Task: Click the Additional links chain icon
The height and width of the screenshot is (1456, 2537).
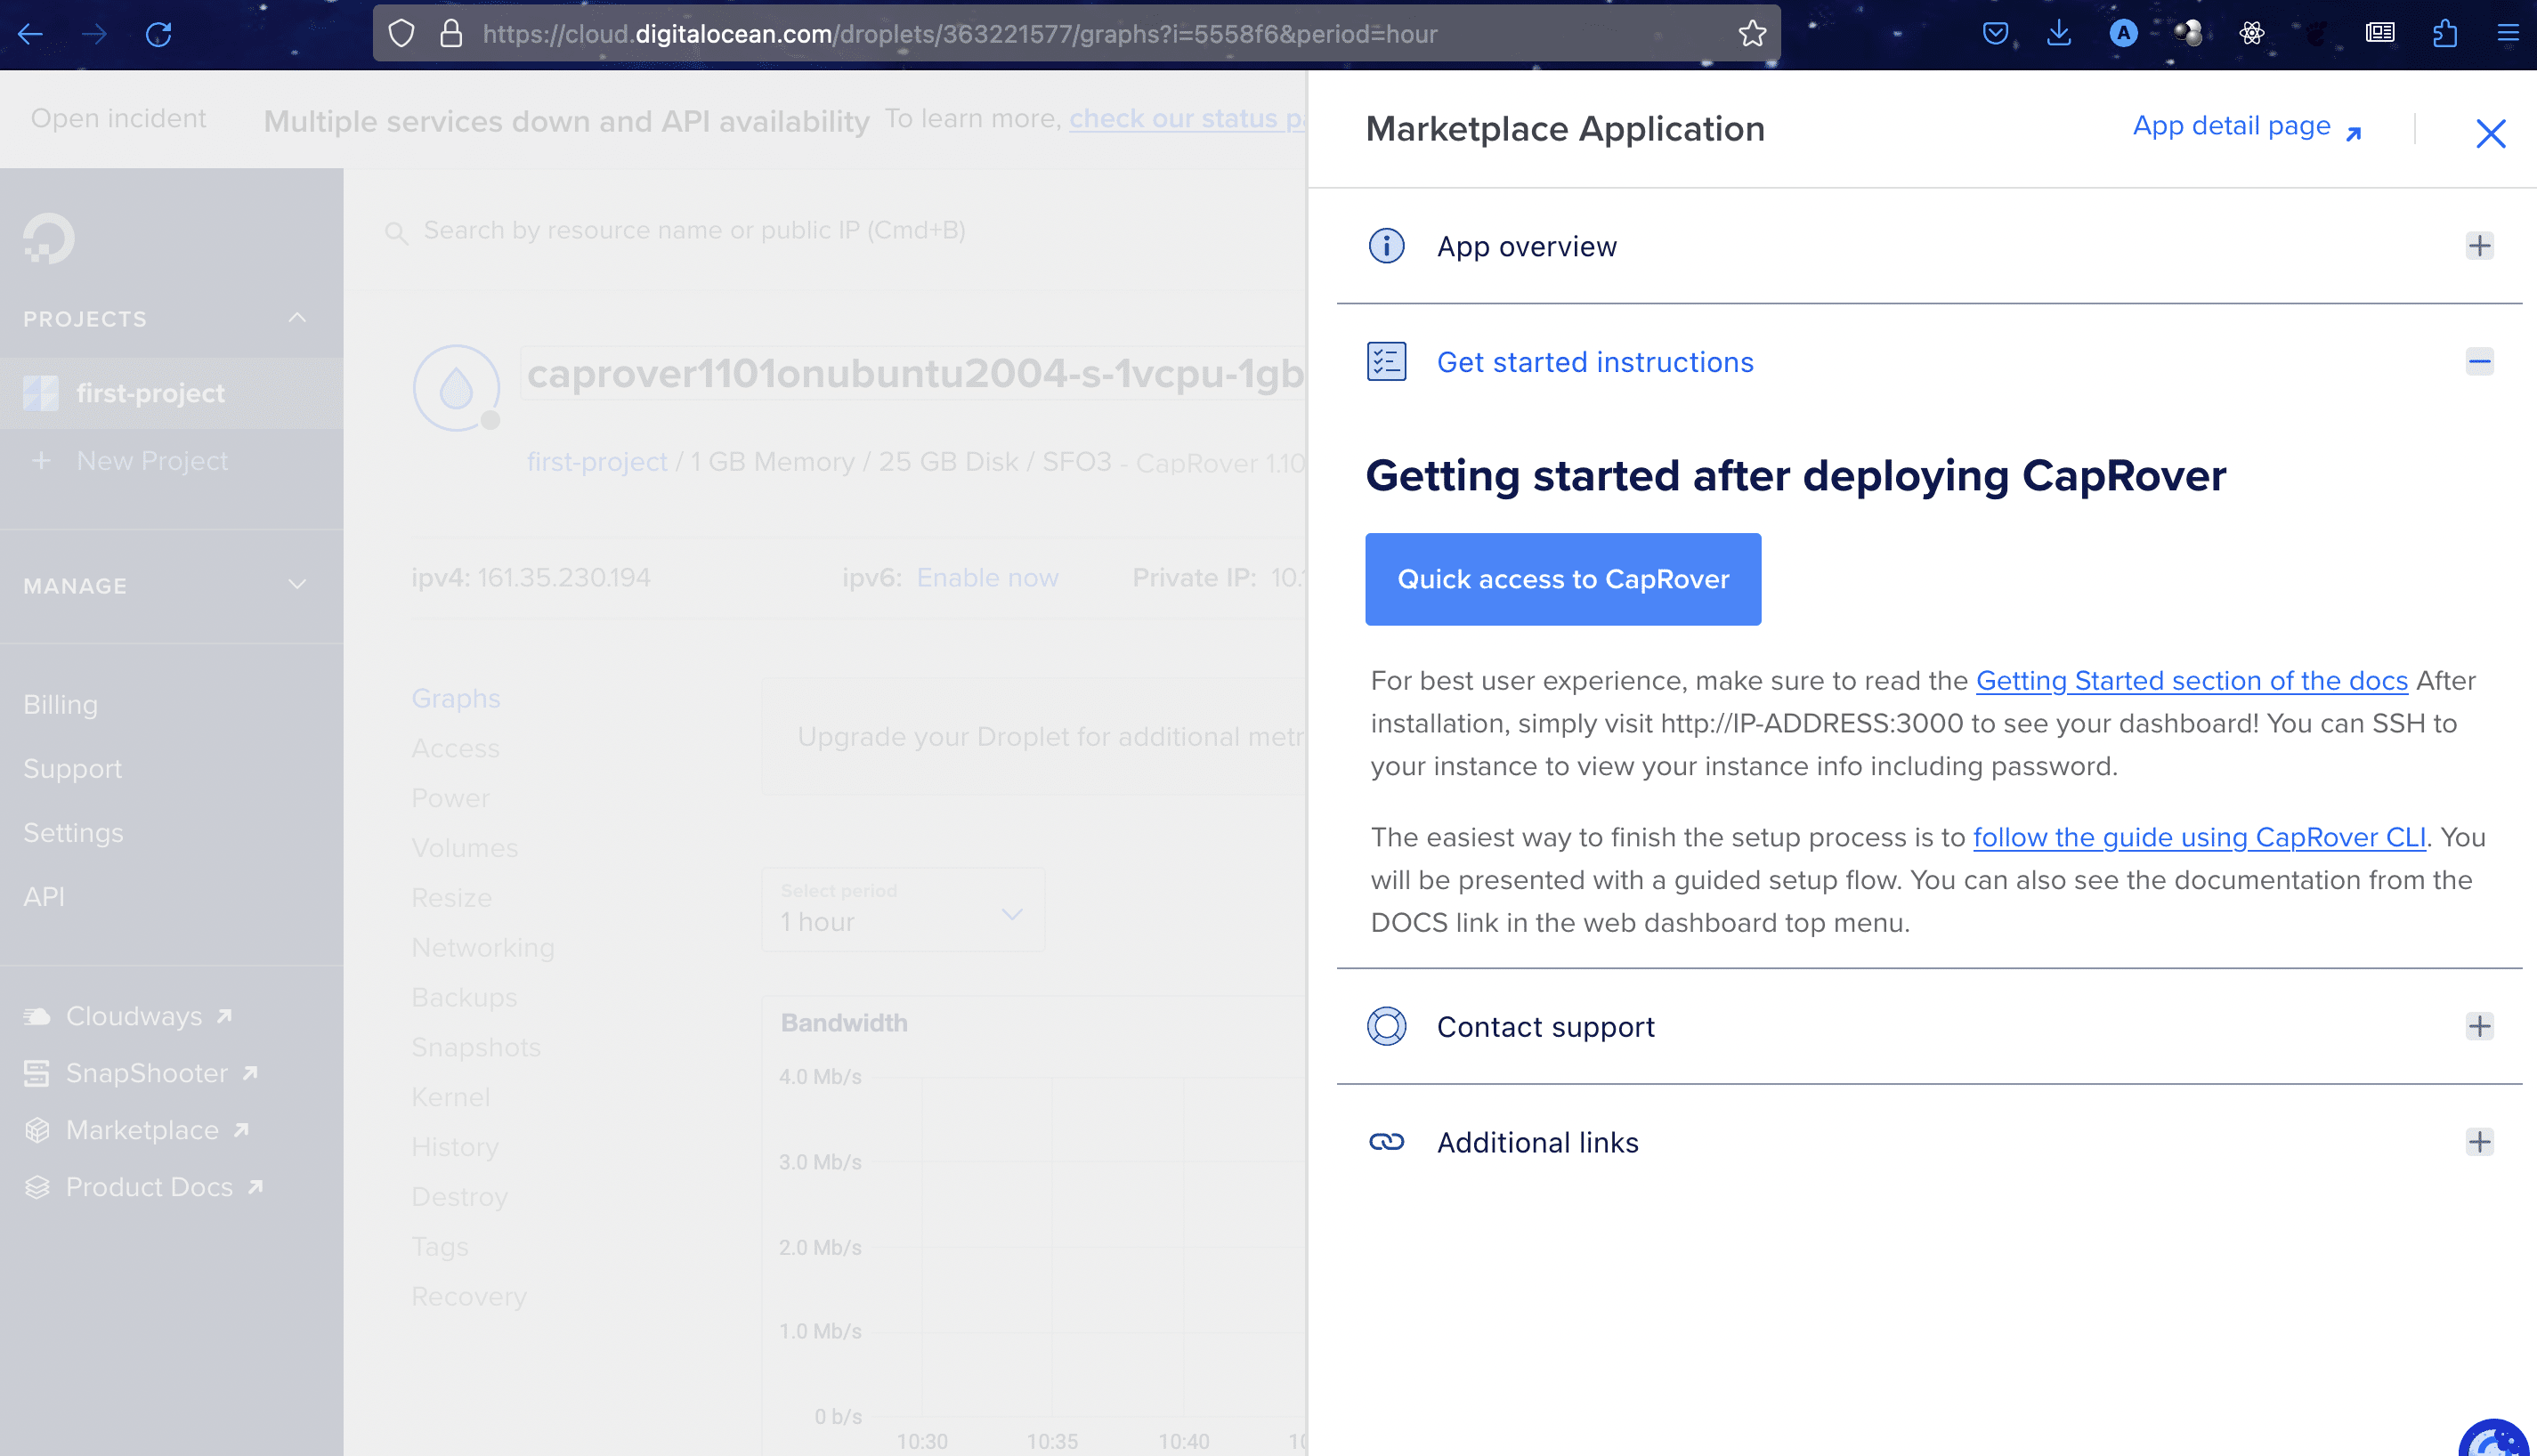Action: tap(1386, 1142)
